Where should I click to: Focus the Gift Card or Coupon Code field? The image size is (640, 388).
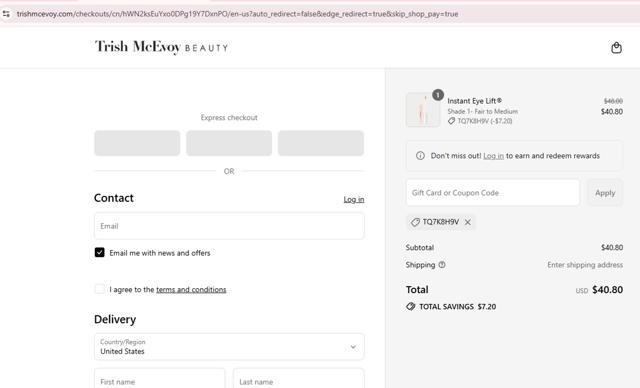(x=493, y=193)
